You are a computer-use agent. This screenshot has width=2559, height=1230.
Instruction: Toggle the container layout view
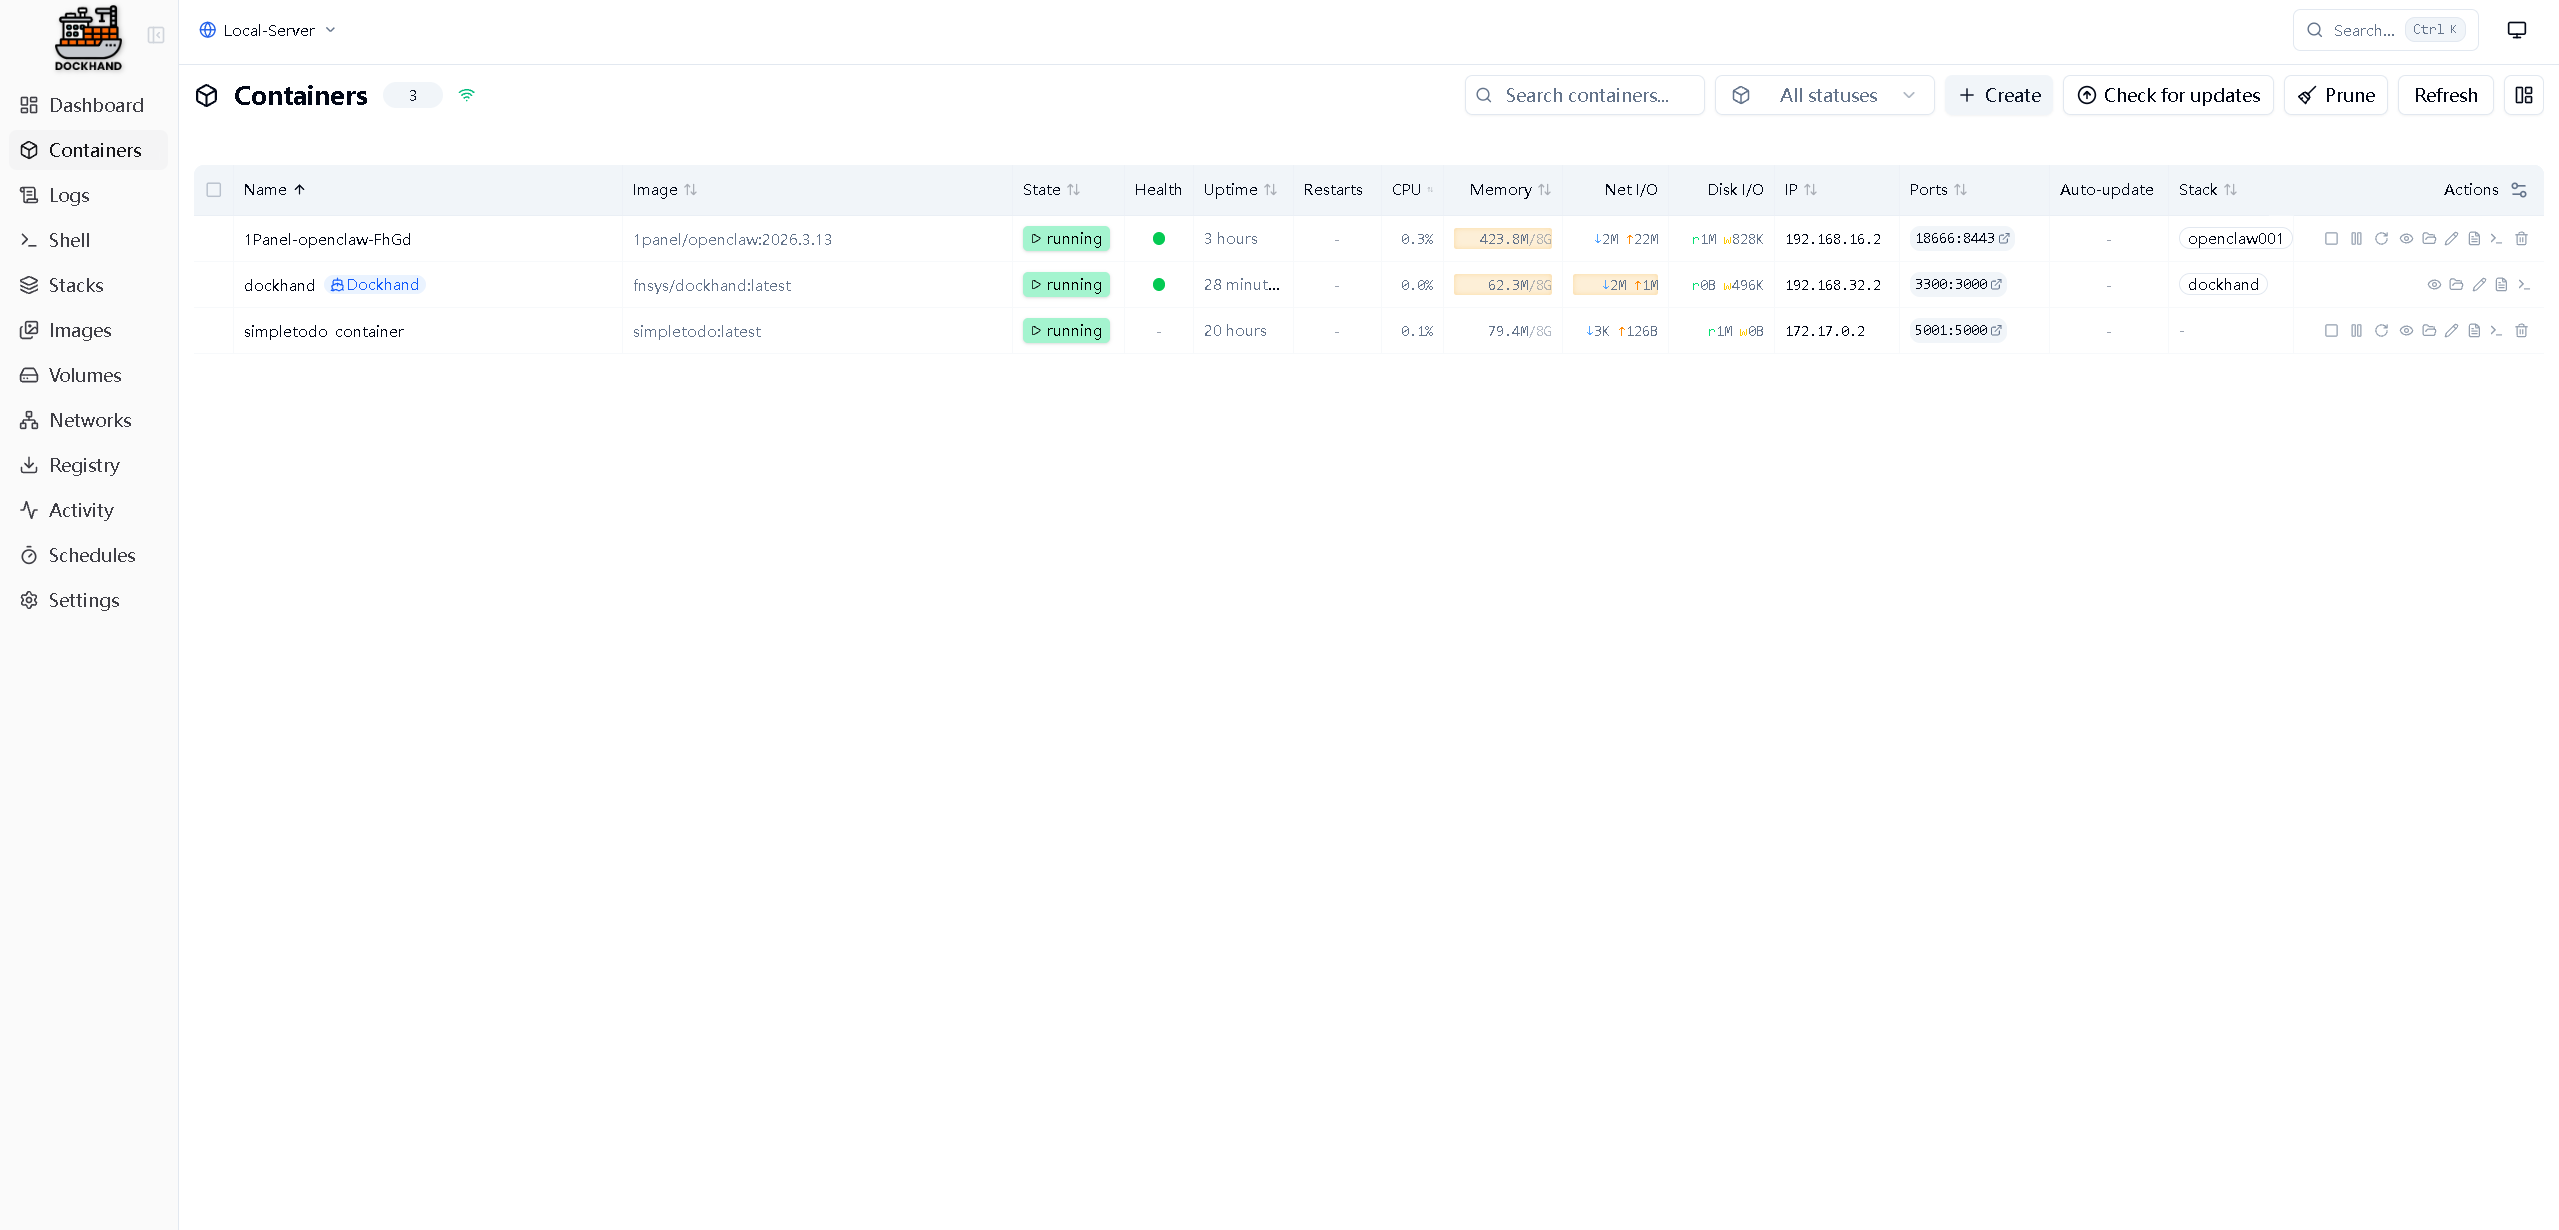pos(2524,95)
